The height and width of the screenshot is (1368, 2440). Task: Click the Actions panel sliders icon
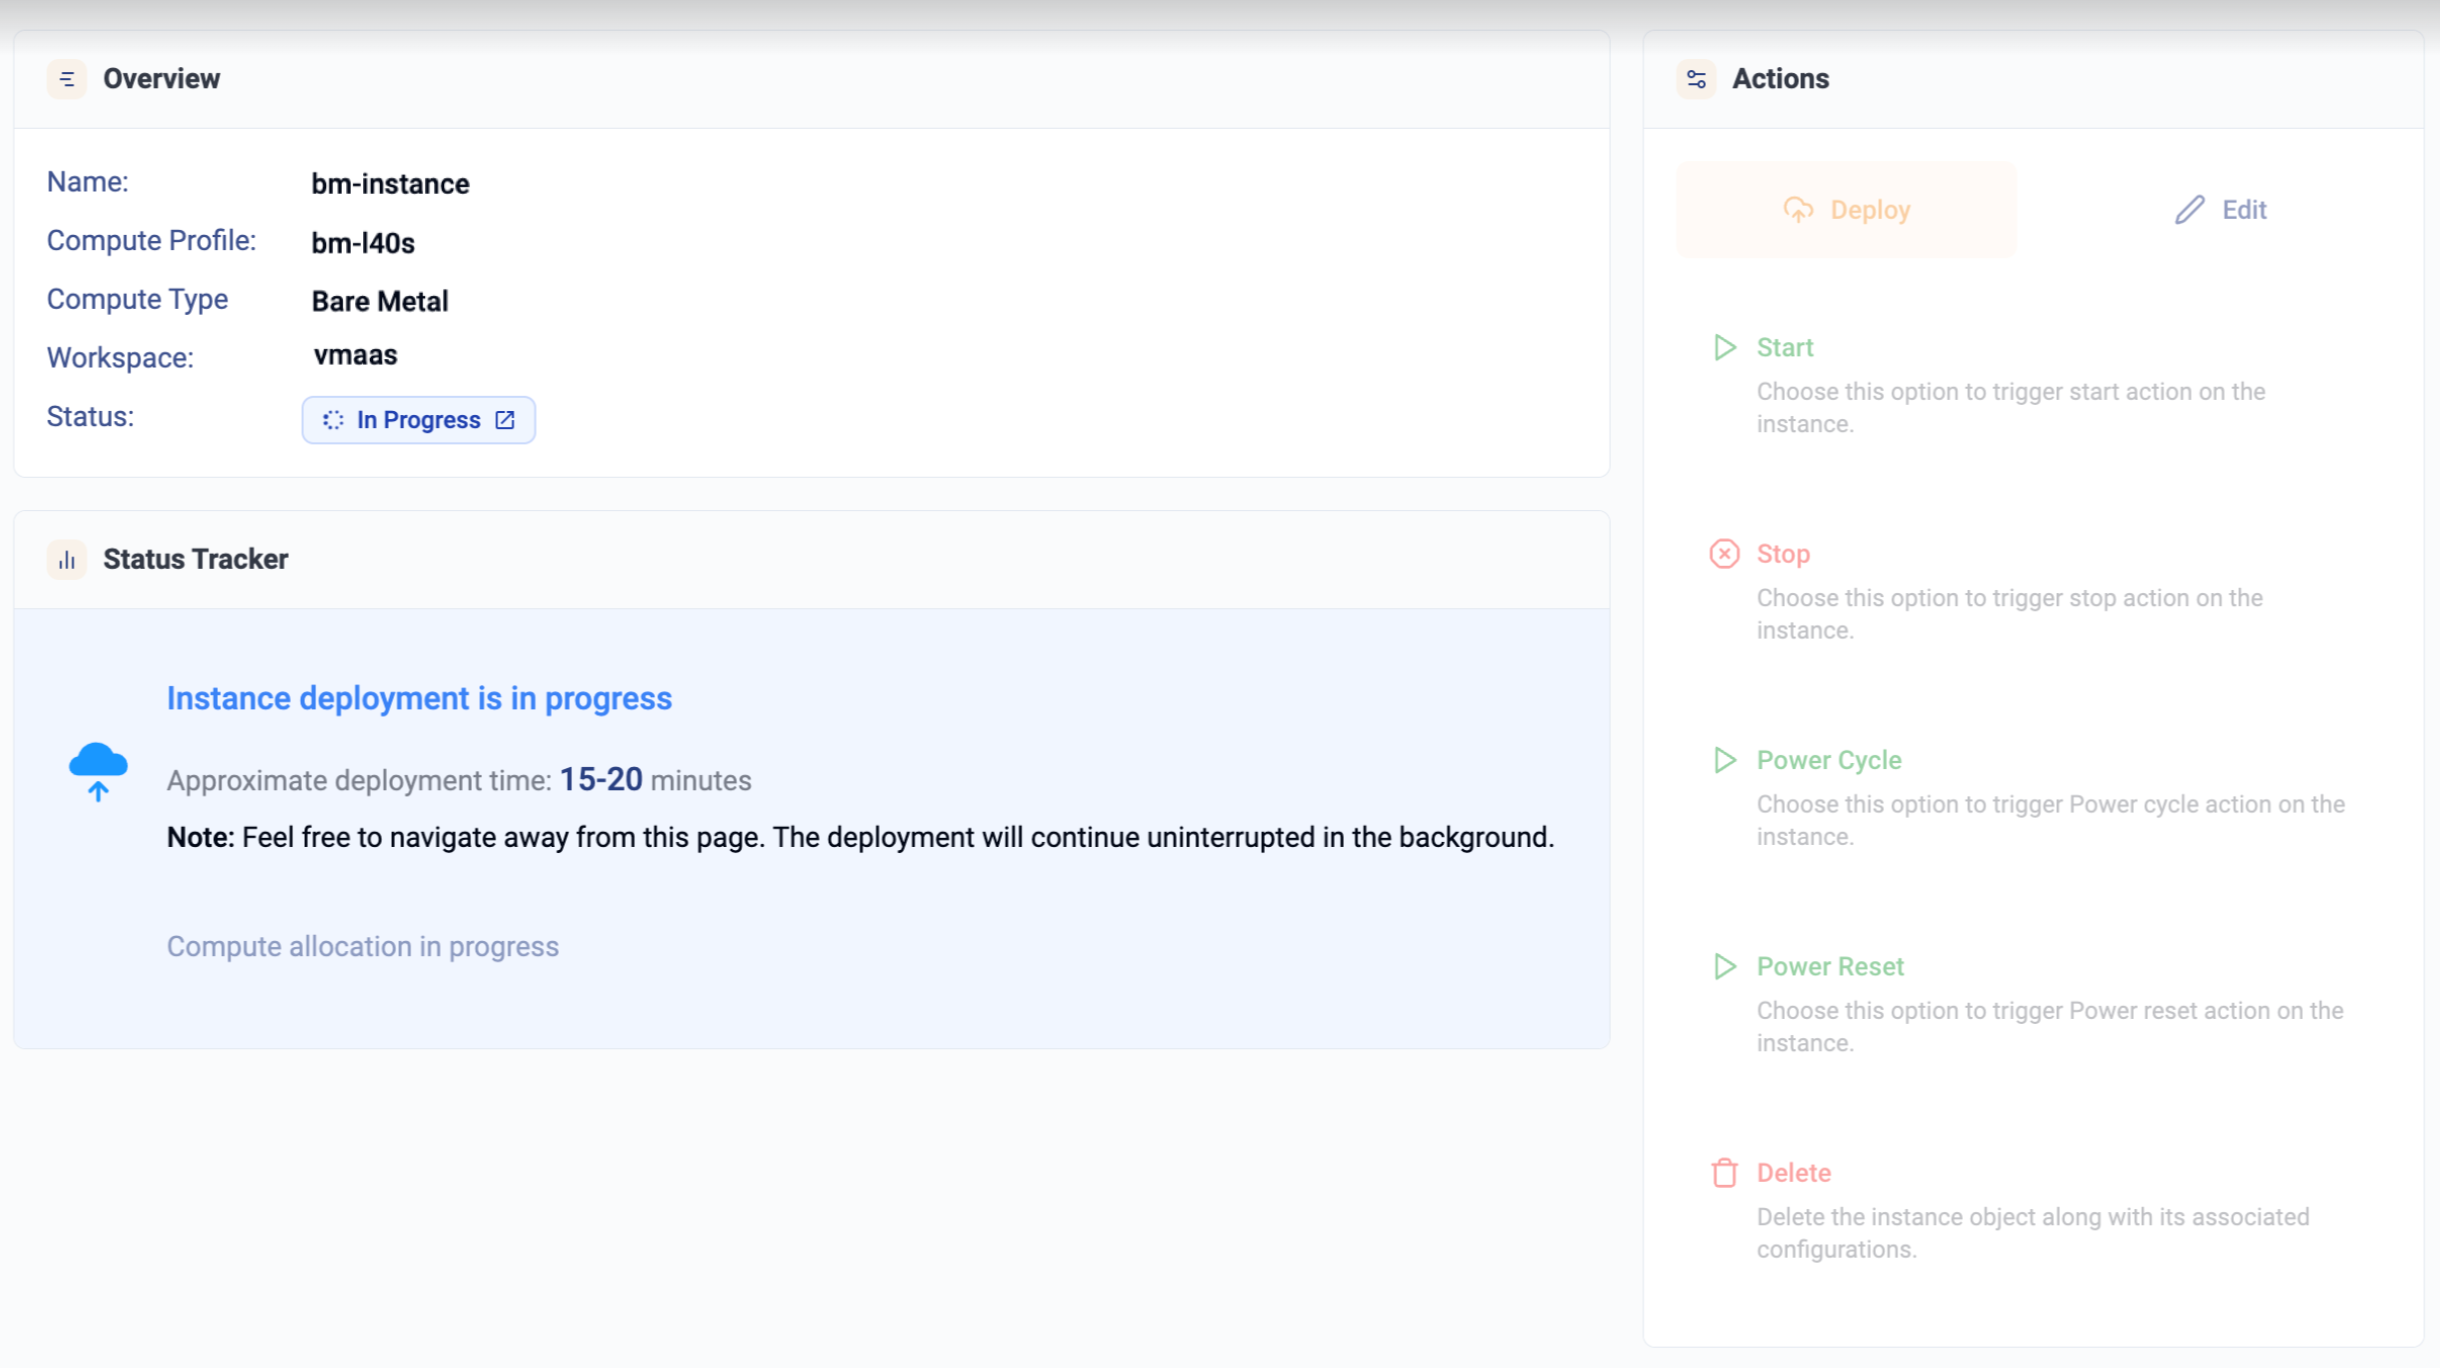[1696, 79]
